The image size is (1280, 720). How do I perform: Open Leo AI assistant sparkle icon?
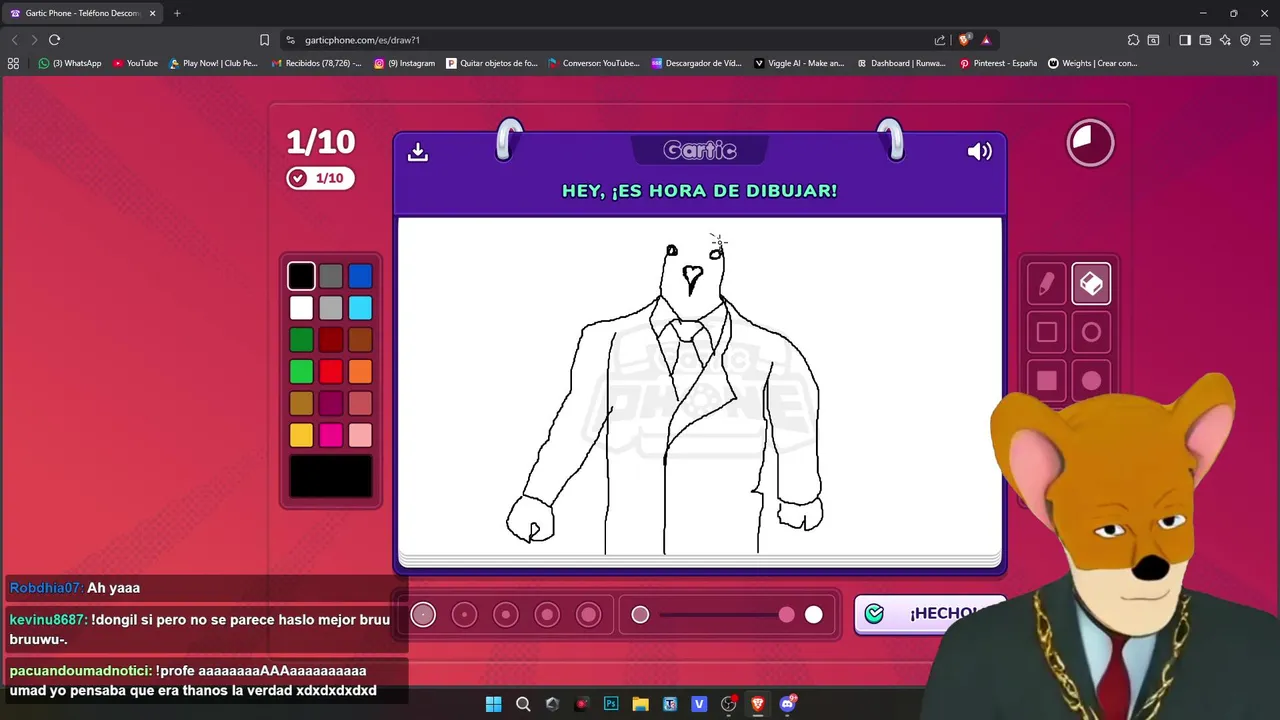[1225, 40]
